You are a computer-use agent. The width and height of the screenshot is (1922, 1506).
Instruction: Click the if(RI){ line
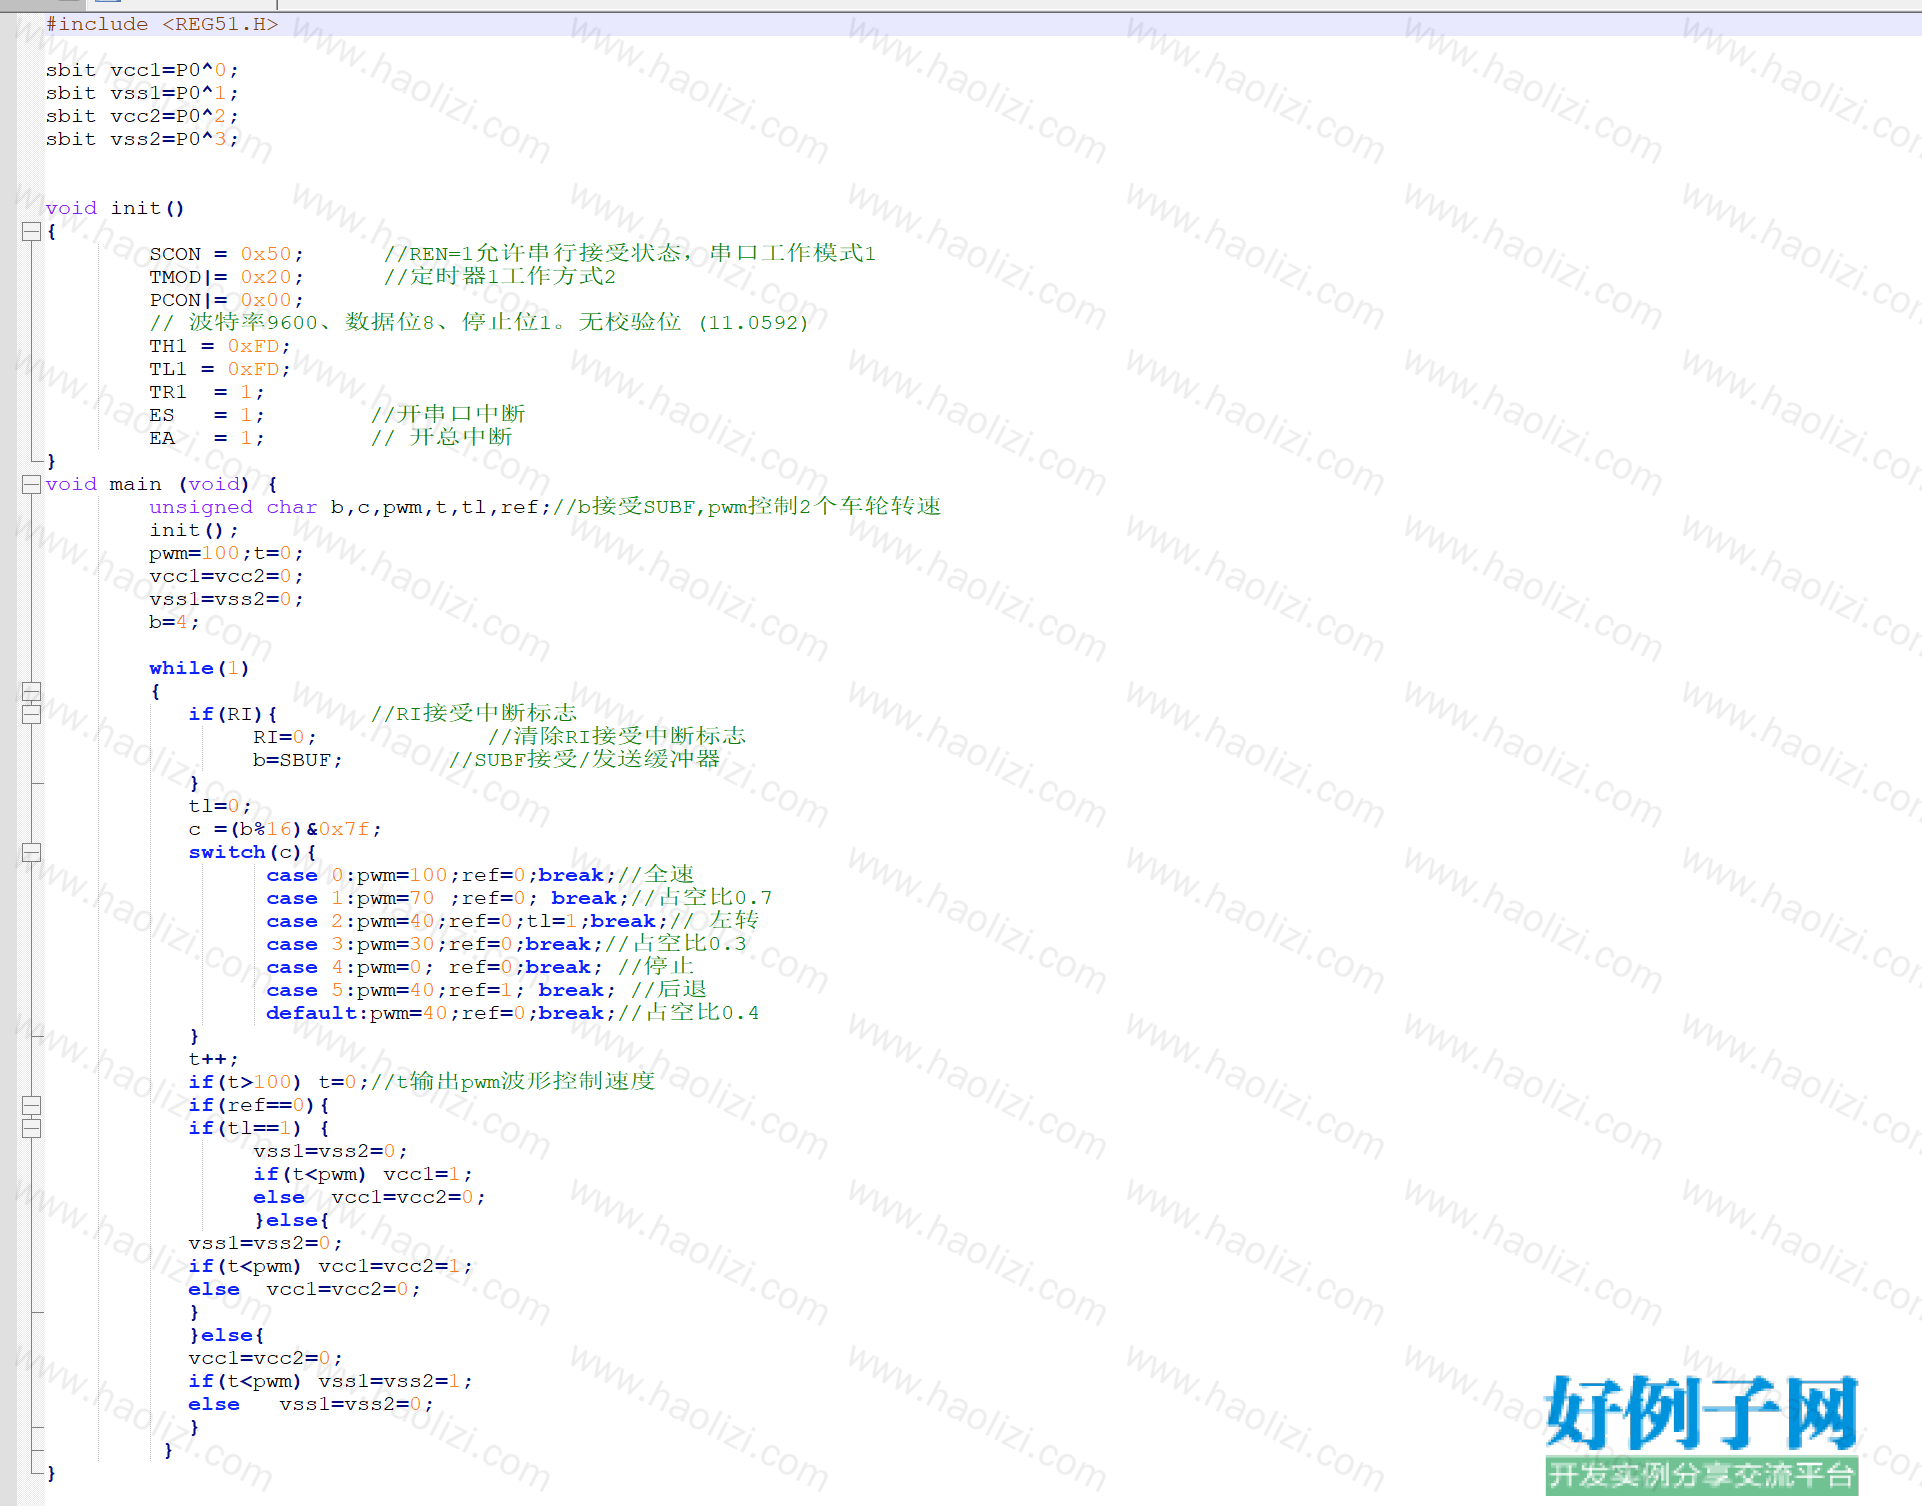click(x=233, y=714)
